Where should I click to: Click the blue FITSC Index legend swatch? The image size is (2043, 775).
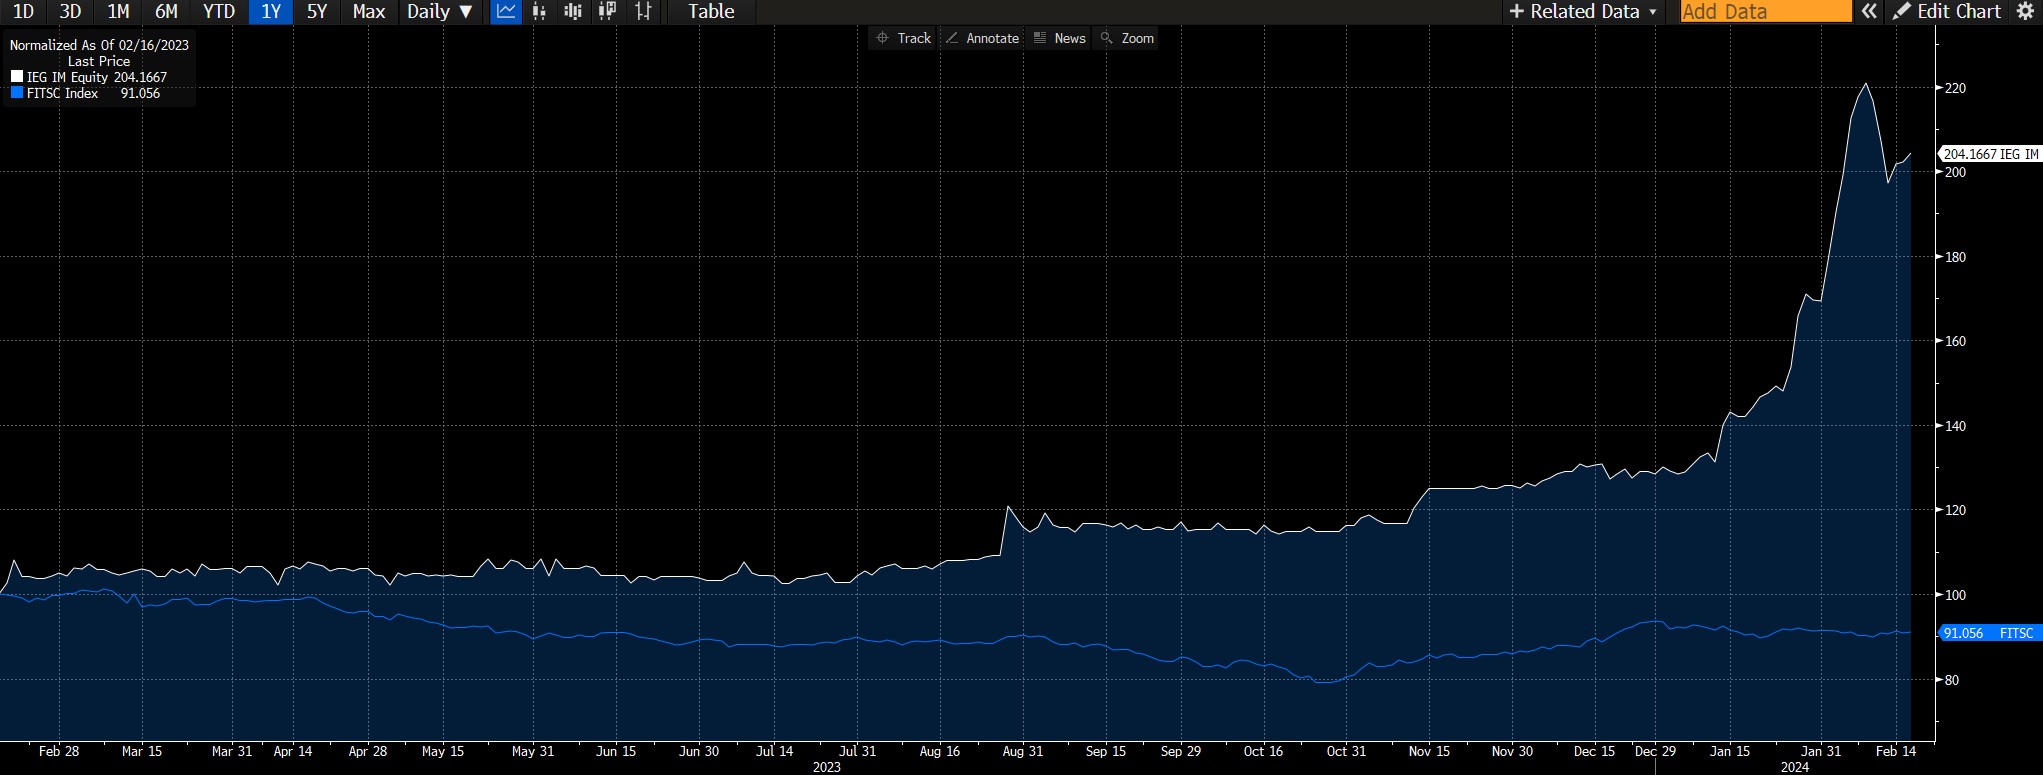point(17,93)
